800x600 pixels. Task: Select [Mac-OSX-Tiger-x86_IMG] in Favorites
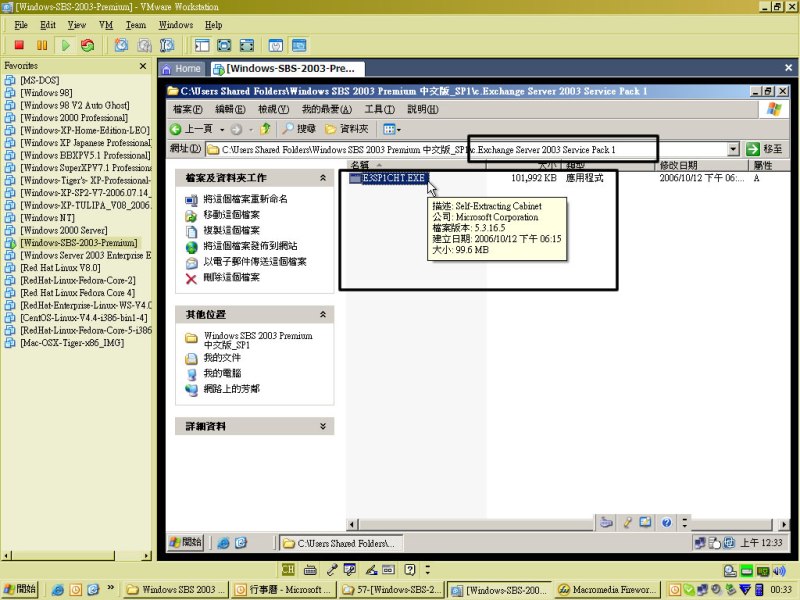click(72, 343)
